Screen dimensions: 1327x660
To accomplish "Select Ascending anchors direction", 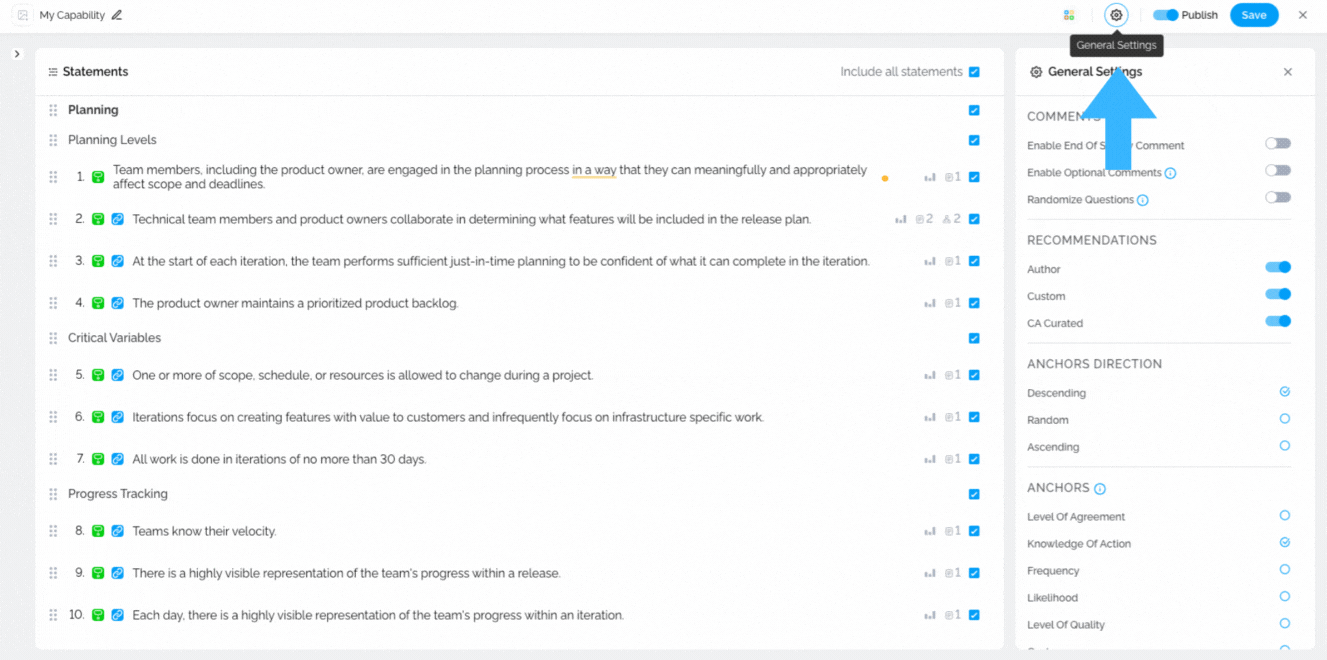I will click(x=1285, y=446).
